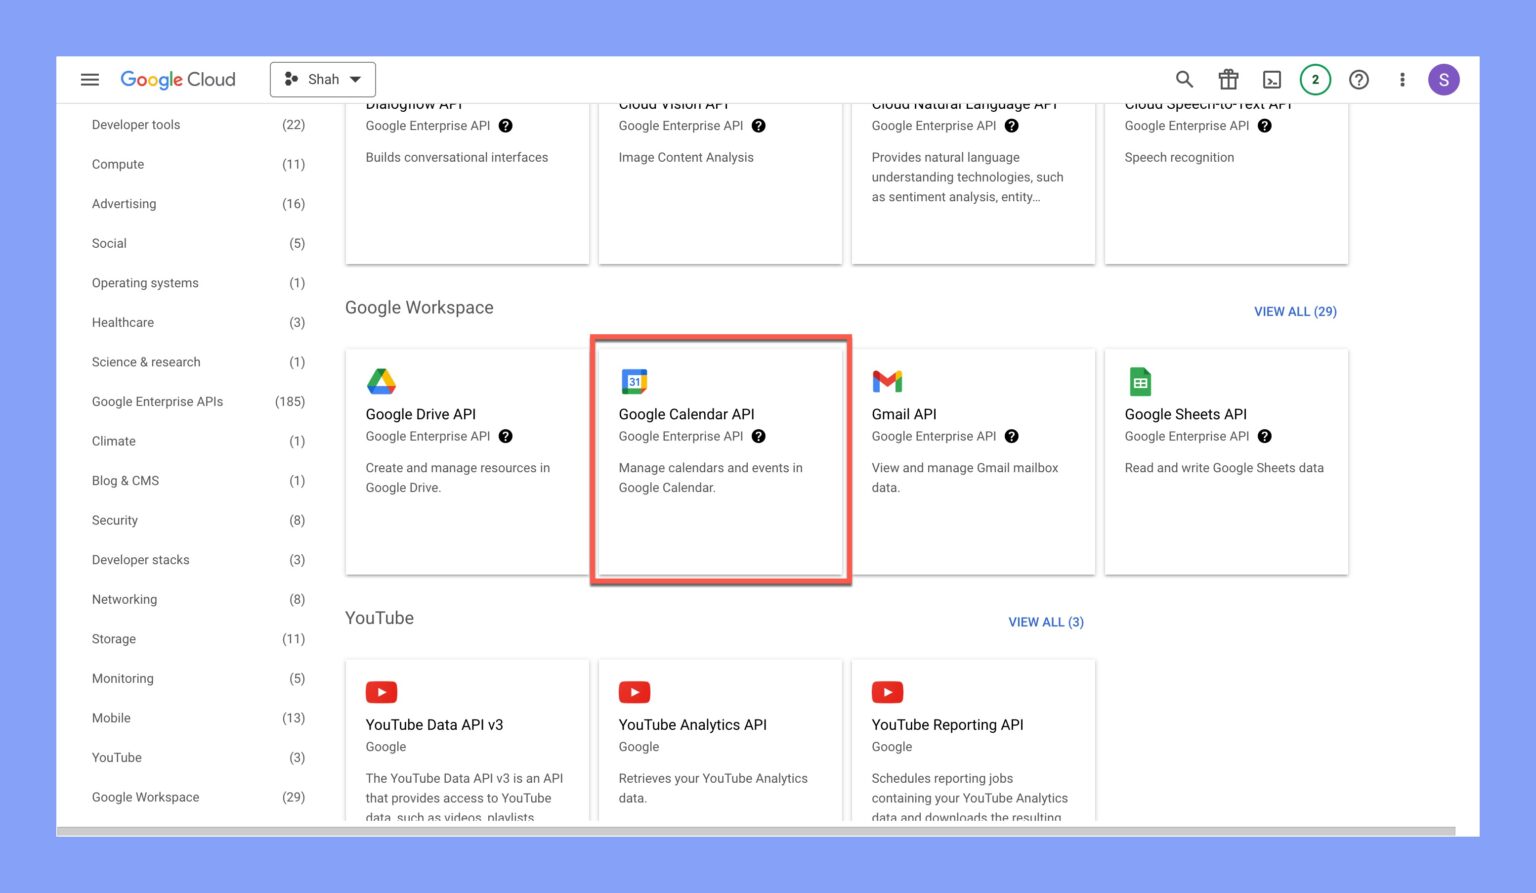The height and width of the screenshot is (893, 1536).
Task: Expand the Shah project selector dropdown
Action: pyautogui.click(x=322, y=79)
